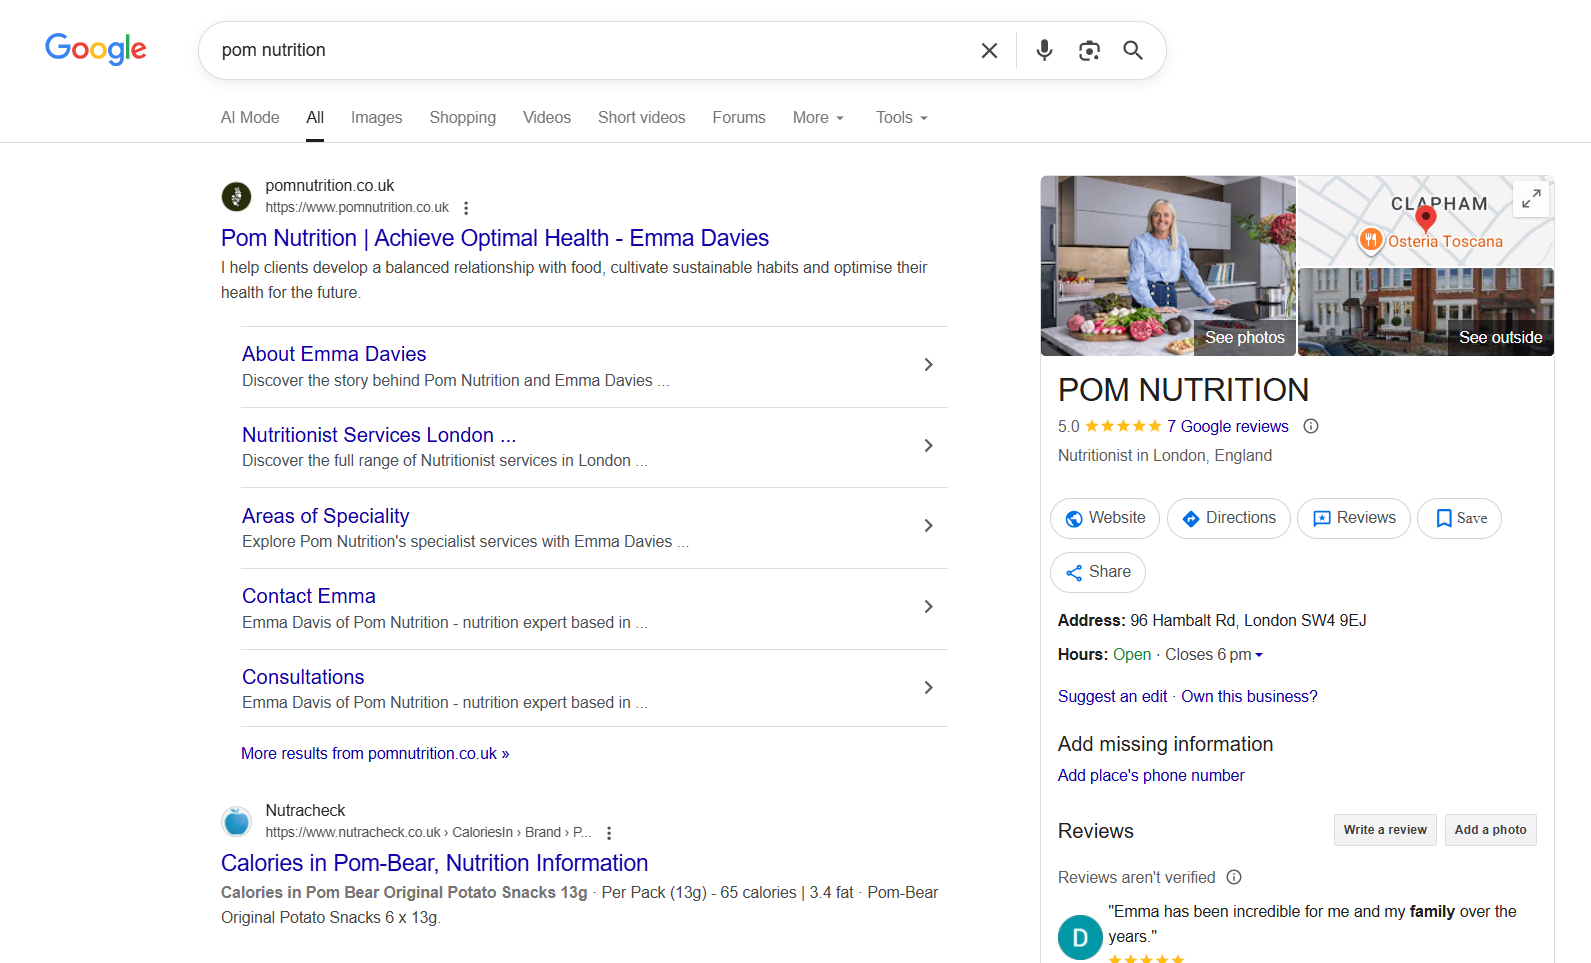Image resolution: width=1591 pixels, height=963 pixels.
Task: Expand the More search filters dropdown
Action: [818, 118]
